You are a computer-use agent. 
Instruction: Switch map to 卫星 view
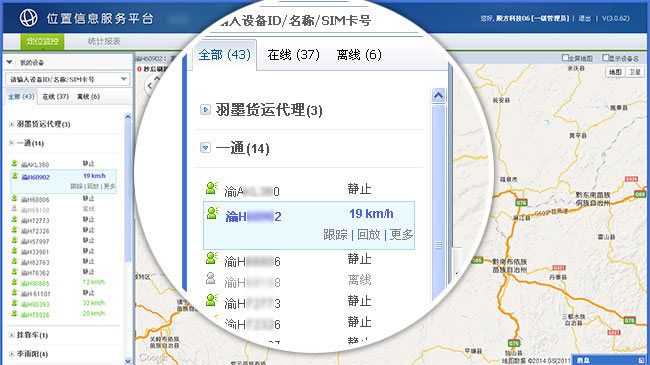[x=635, y=72]
